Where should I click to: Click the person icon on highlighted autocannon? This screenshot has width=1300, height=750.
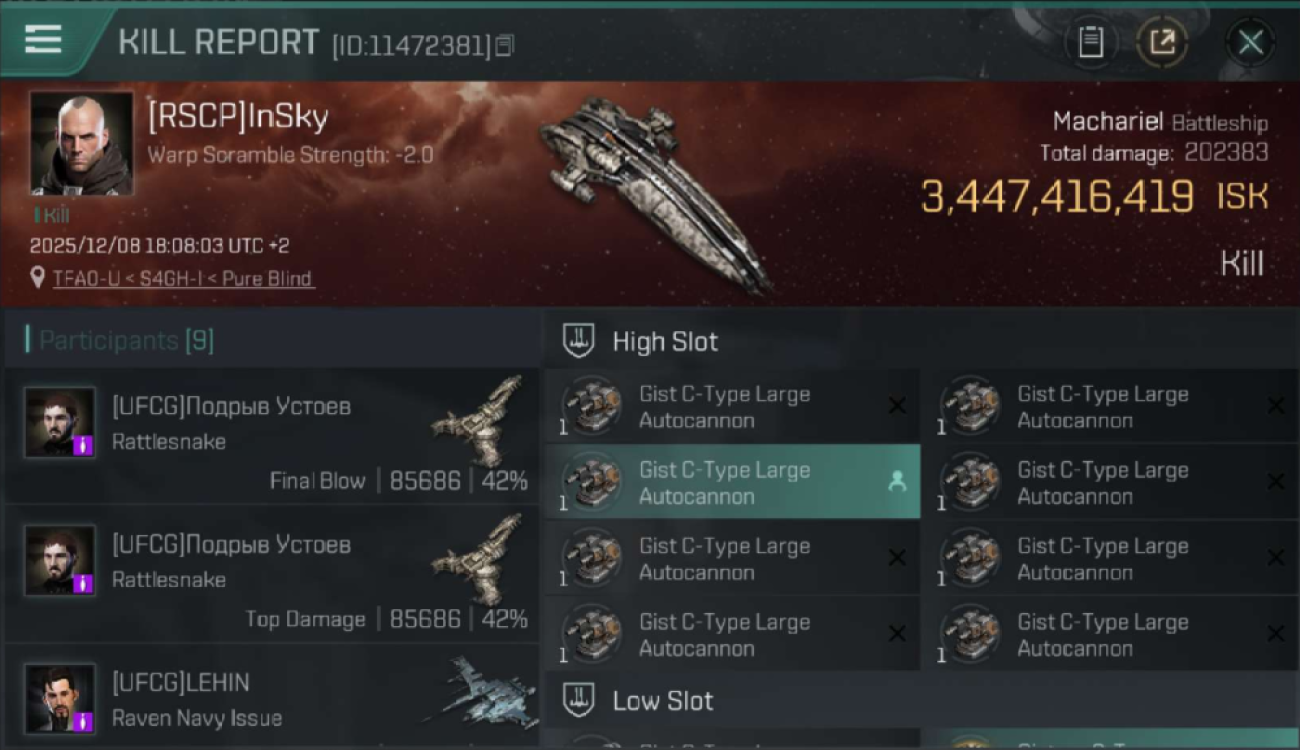click(897, 482)
